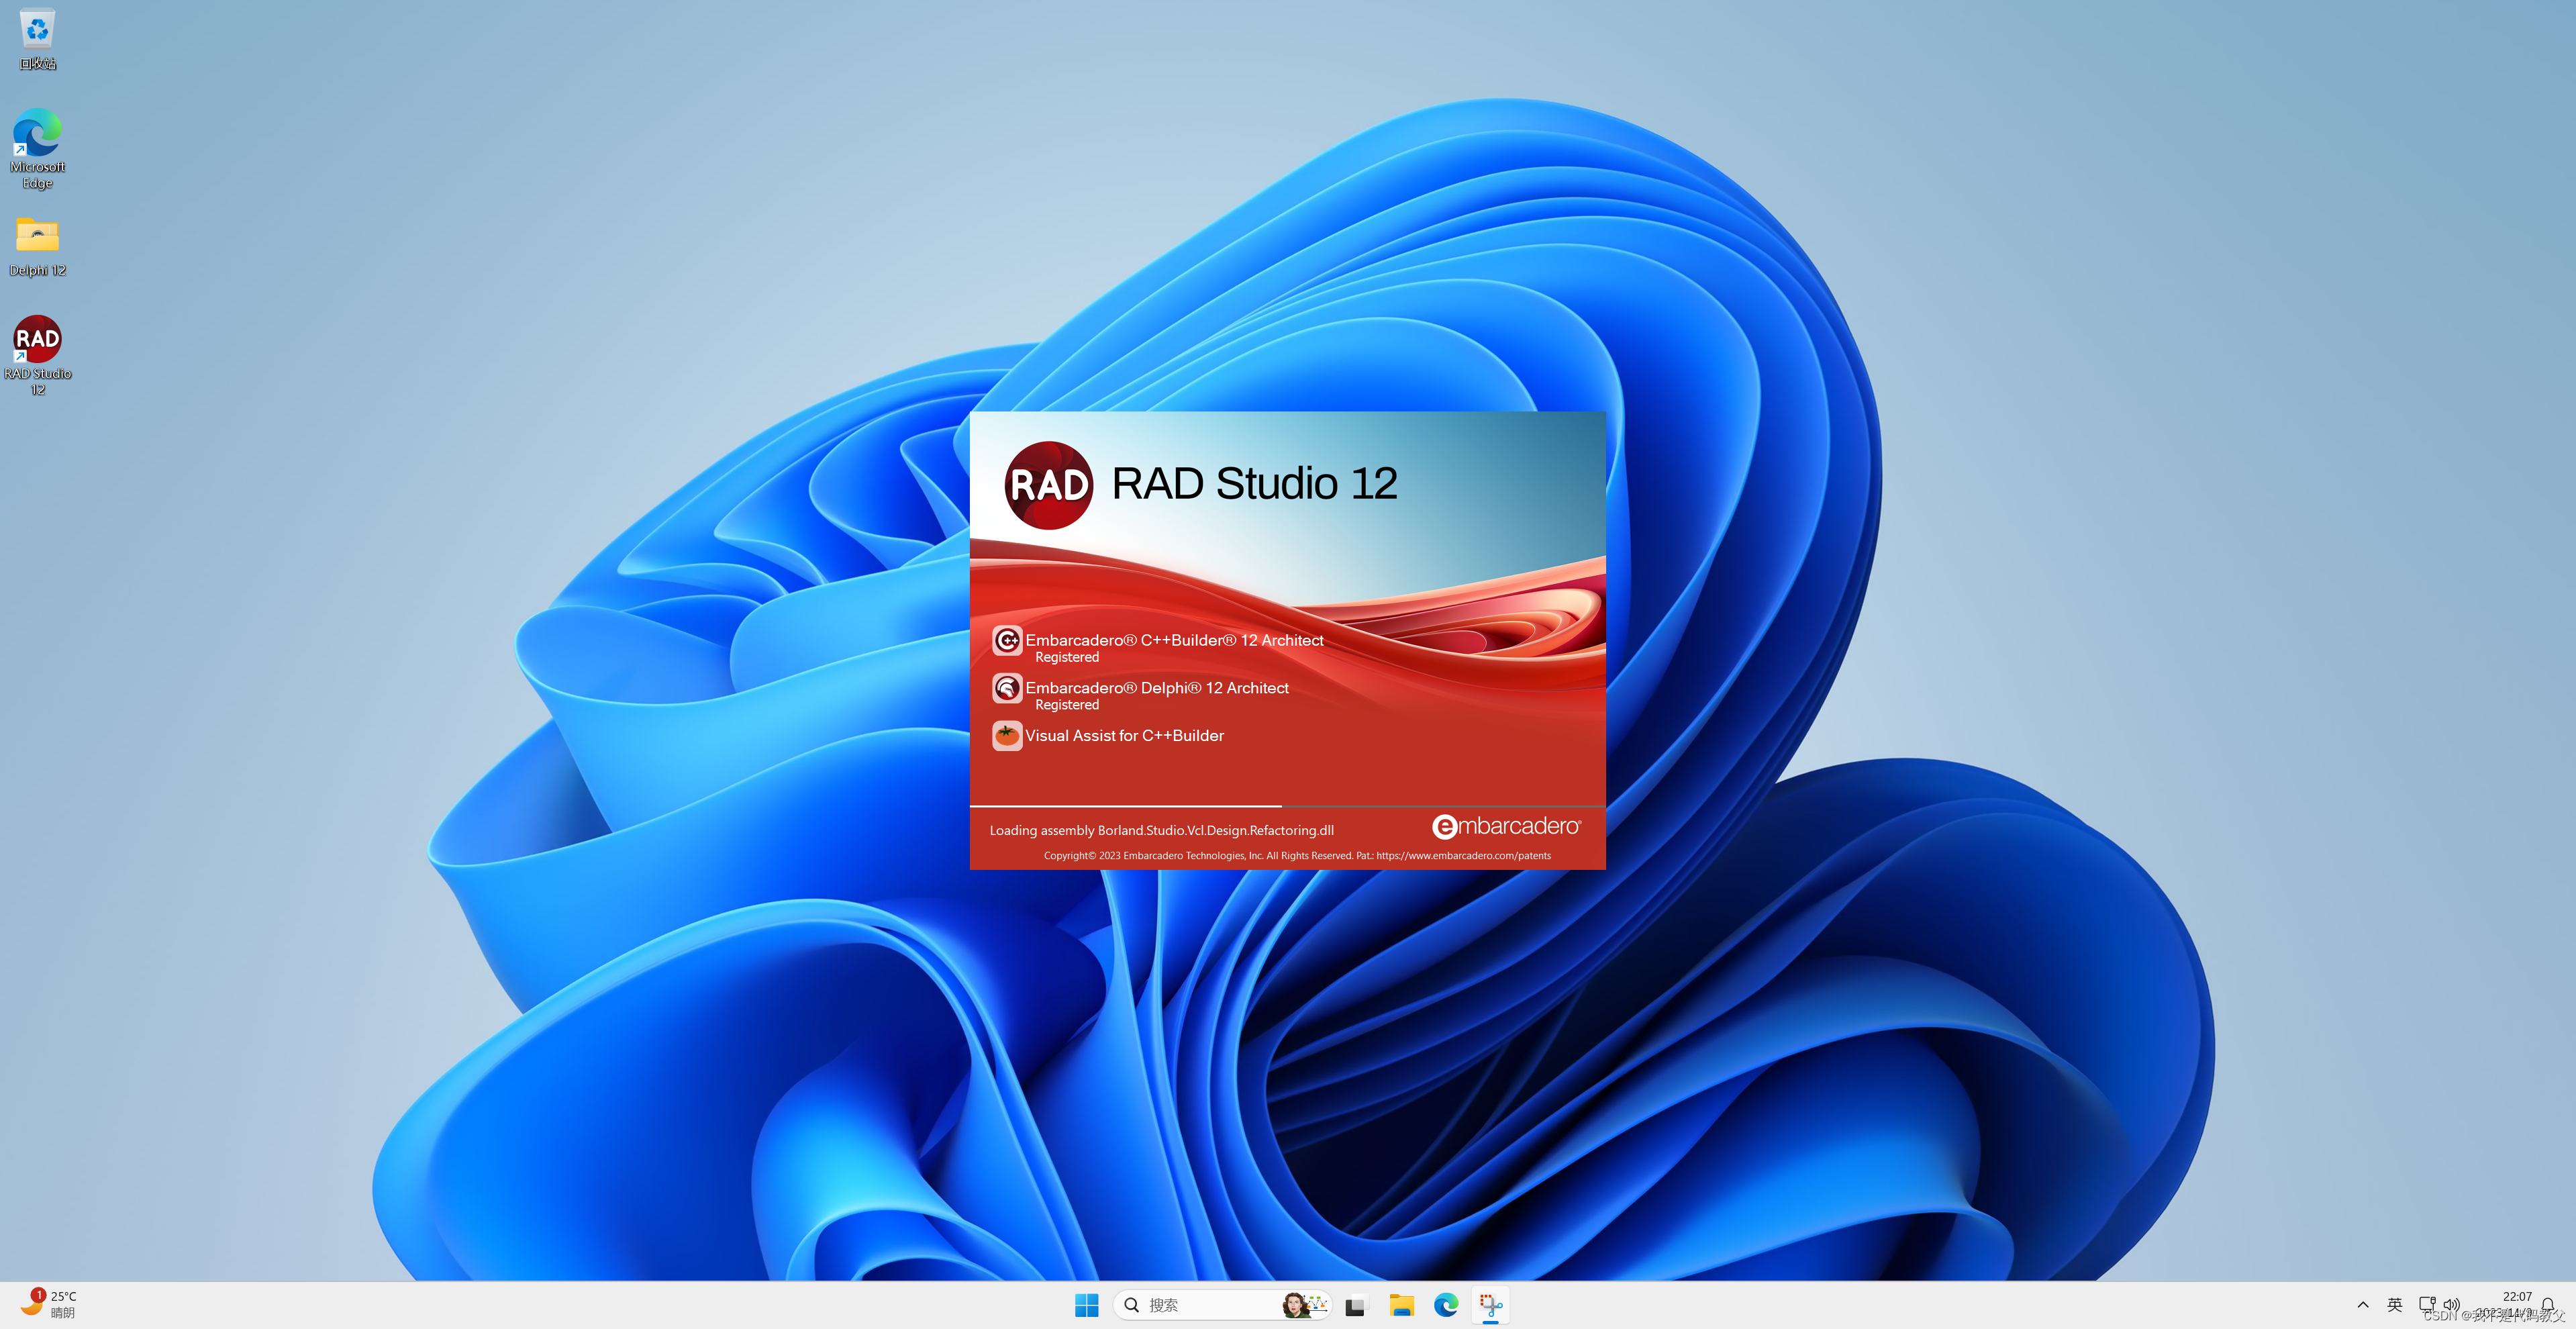This screenshot has height=1329, width=2576.
Task: Click the C++Builder 12 Architect icon
Action: click(1006, 640)
